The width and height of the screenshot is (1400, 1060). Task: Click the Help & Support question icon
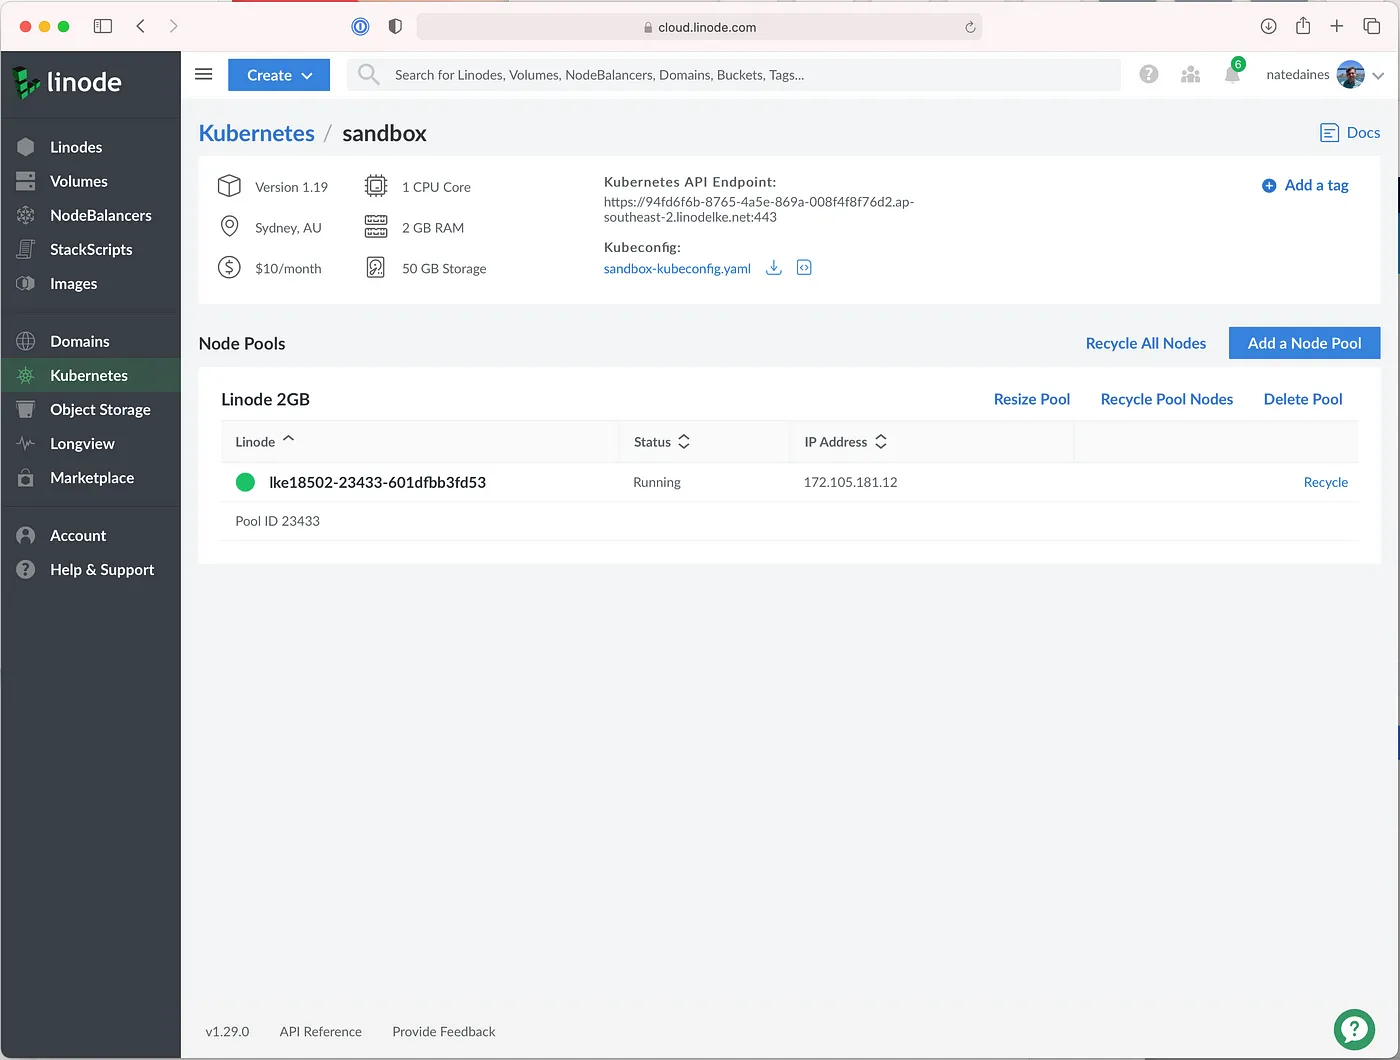pos(26,570)
